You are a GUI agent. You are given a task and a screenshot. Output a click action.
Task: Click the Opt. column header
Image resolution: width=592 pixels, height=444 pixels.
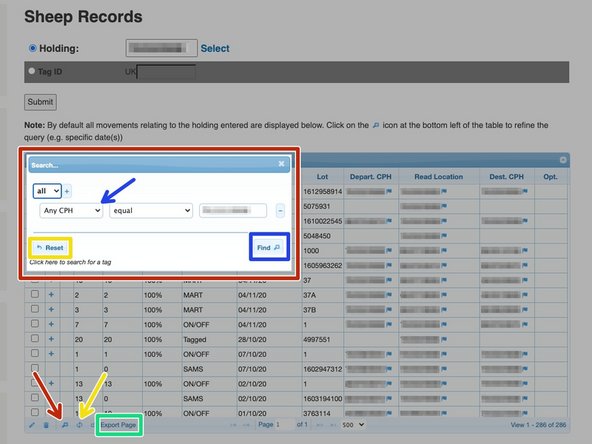[550, 177]
